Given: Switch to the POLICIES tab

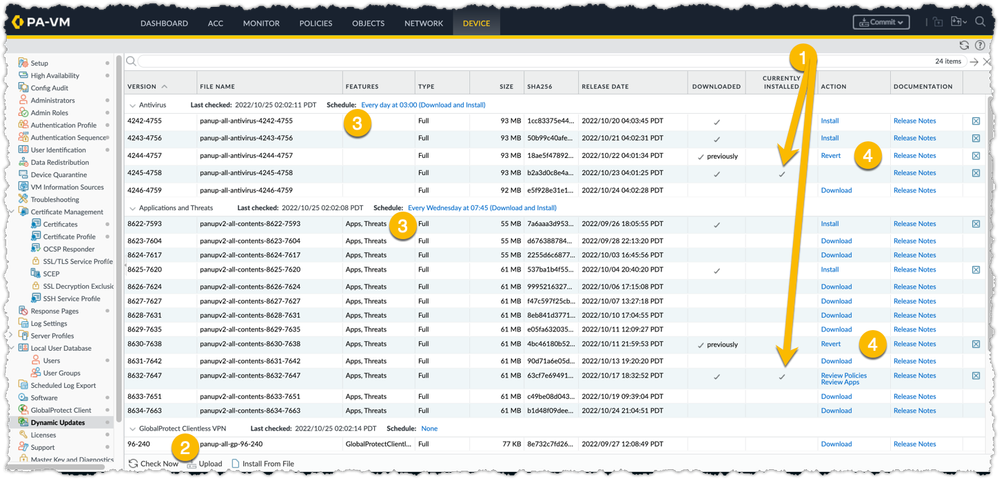Looking at the screenshot, I should [x=315, y=22].
